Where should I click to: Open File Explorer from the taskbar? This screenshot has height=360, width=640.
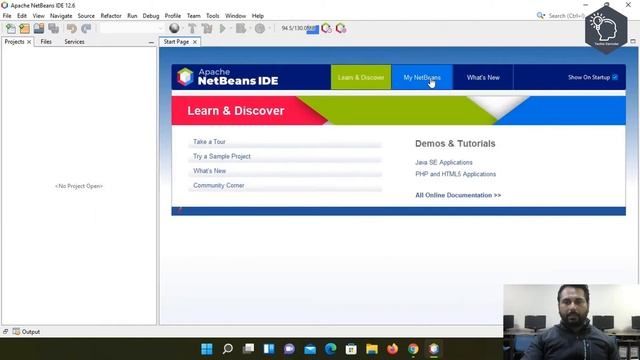pyautogui.click(x=372, y=349)
